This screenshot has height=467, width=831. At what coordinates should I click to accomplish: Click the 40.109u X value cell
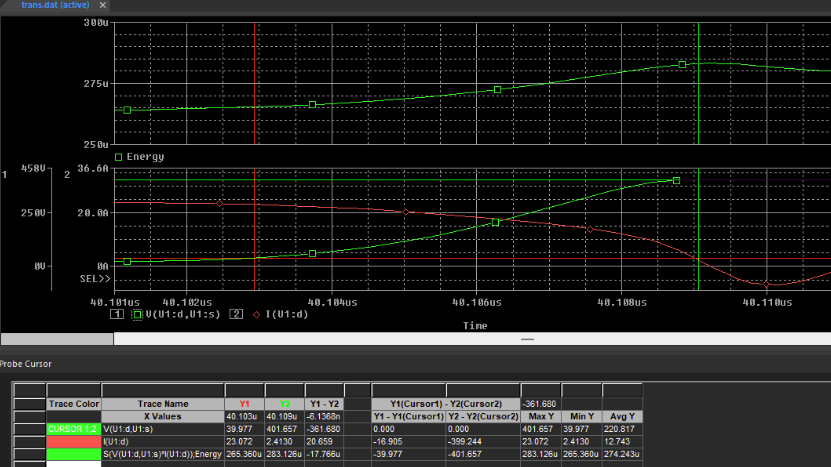[x=285, y=417]
